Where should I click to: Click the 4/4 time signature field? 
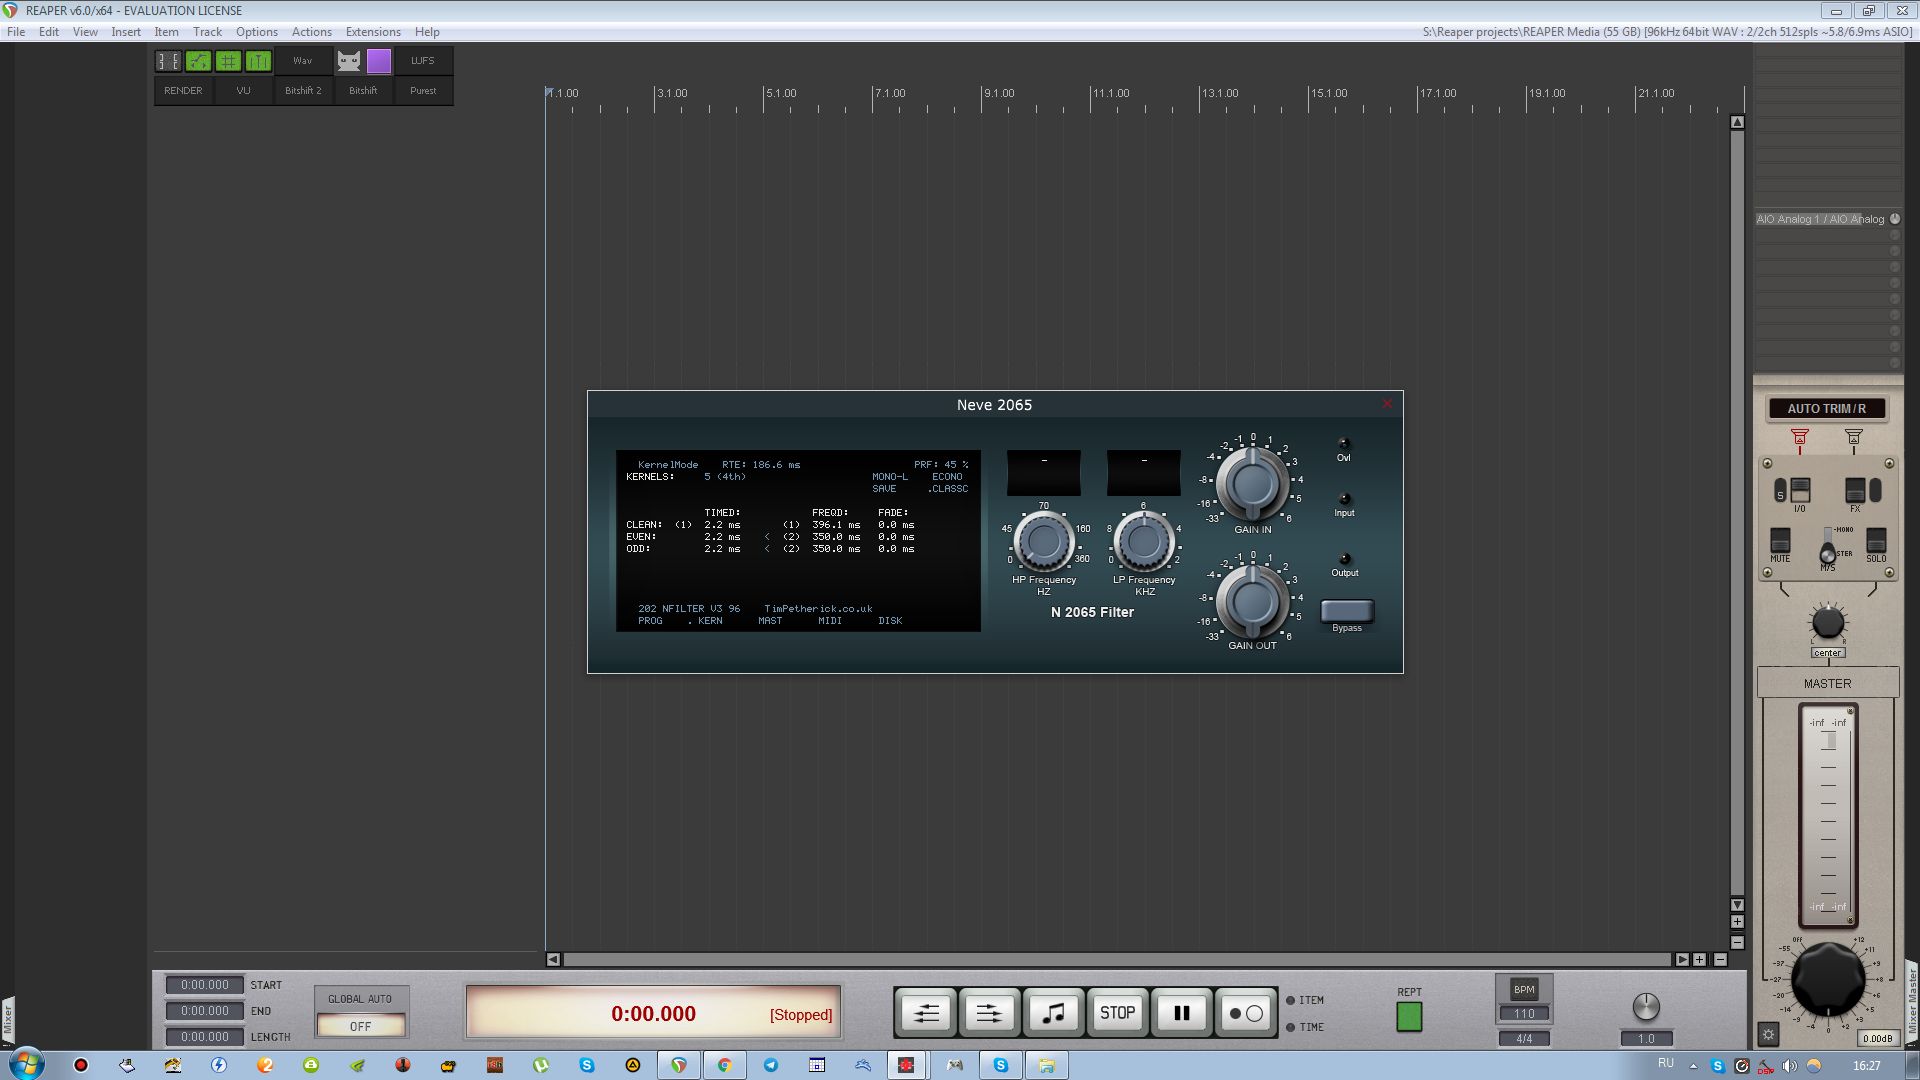click(1524, 1038)
